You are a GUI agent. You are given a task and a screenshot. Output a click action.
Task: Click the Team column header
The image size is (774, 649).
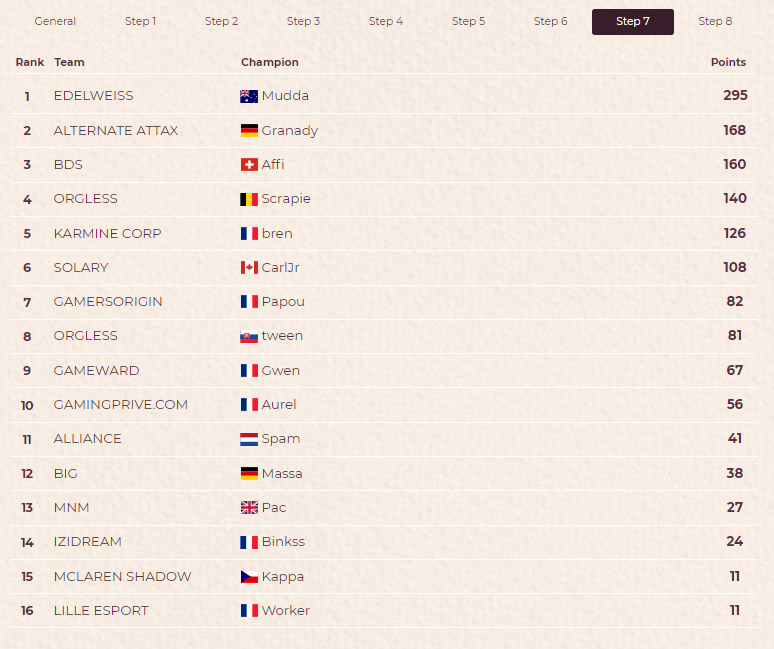[x=69, y=62]
